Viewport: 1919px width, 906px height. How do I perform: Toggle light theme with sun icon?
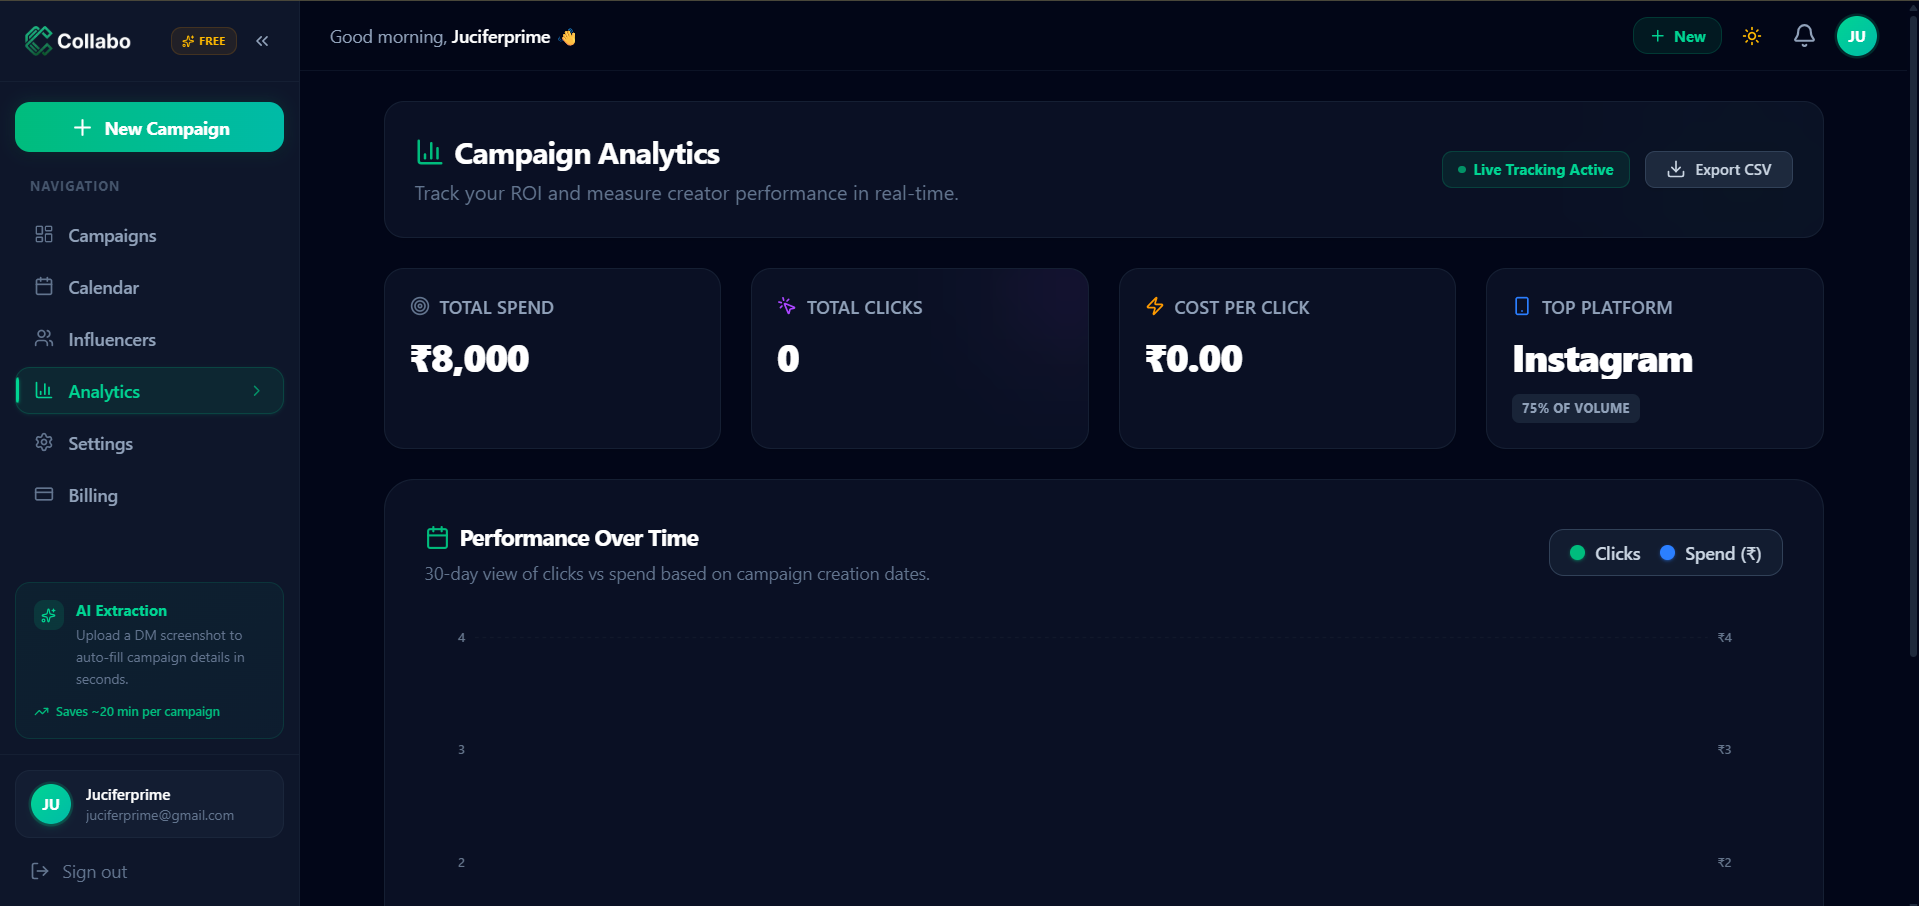[1752, 36]
